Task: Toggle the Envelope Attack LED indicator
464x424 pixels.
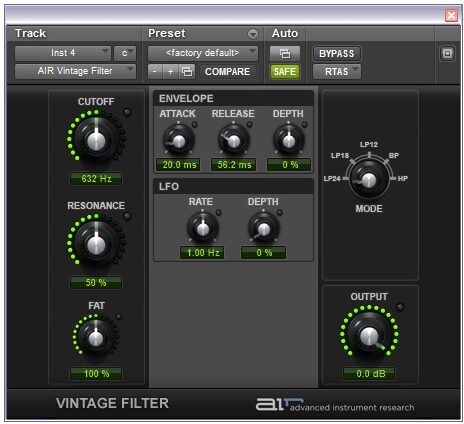Action: coord(194,124)
